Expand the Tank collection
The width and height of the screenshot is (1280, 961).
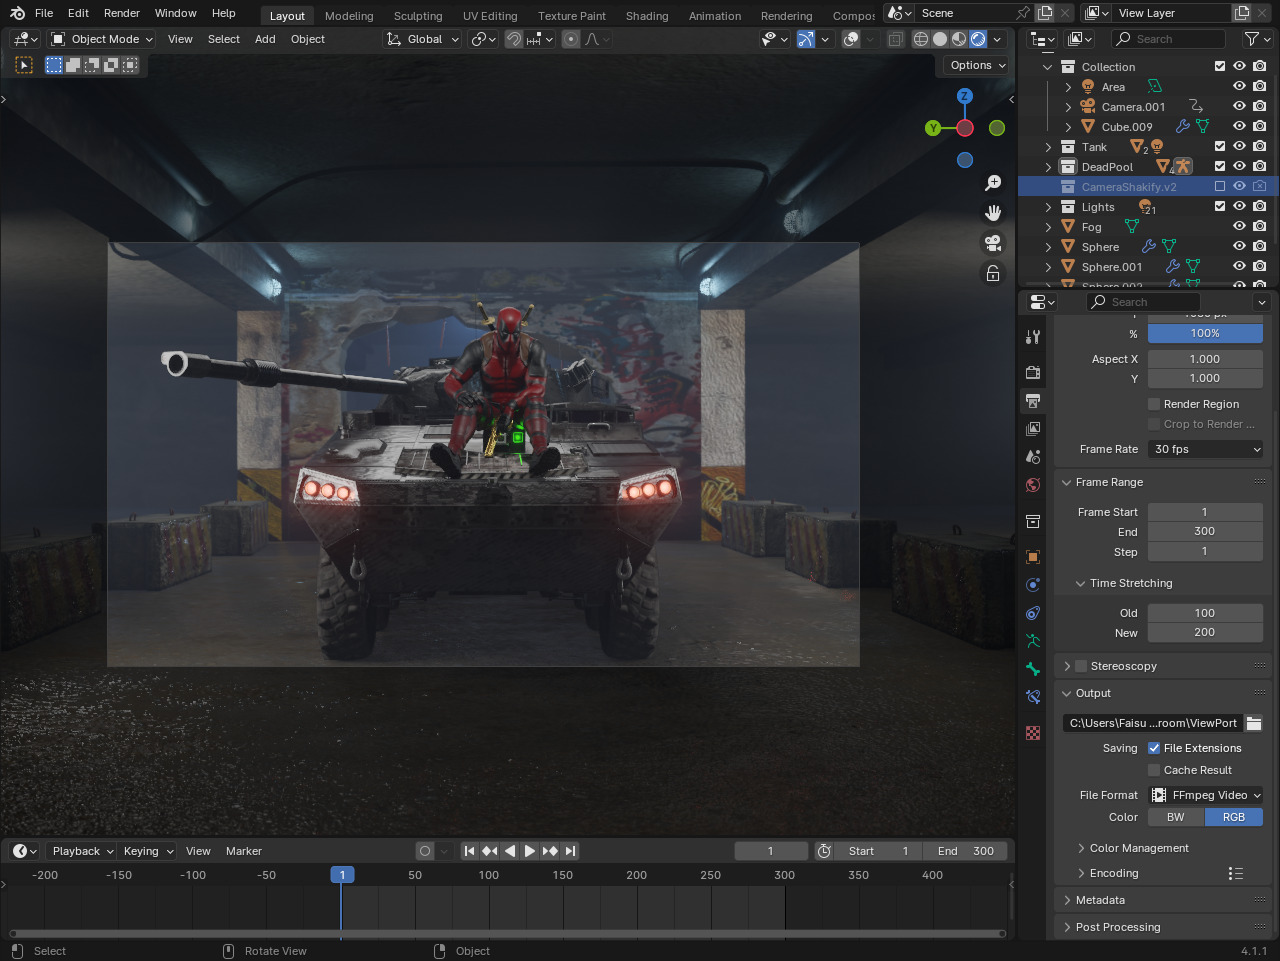coord(1048,147)
